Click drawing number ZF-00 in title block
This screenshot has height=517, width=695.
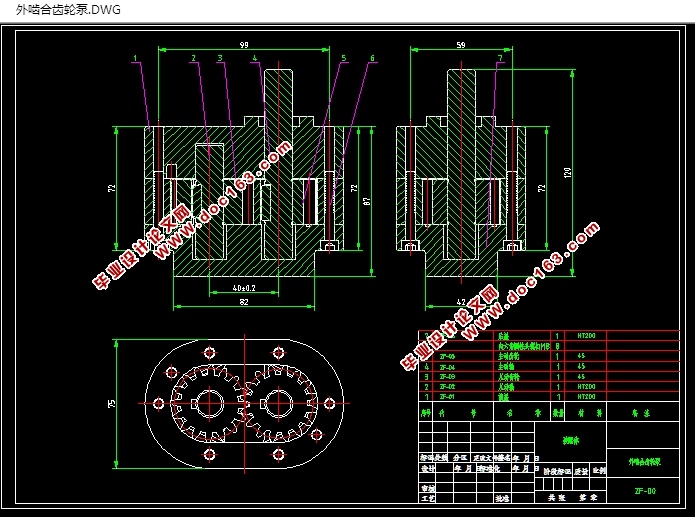645,491
